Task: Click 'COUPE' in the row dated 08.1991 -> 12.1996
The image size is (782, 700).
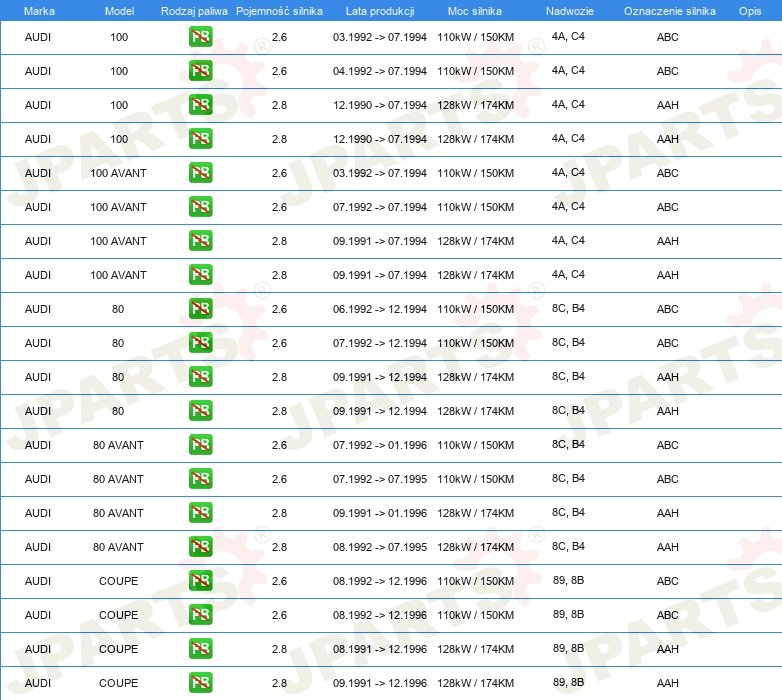Action: (118, 649)
